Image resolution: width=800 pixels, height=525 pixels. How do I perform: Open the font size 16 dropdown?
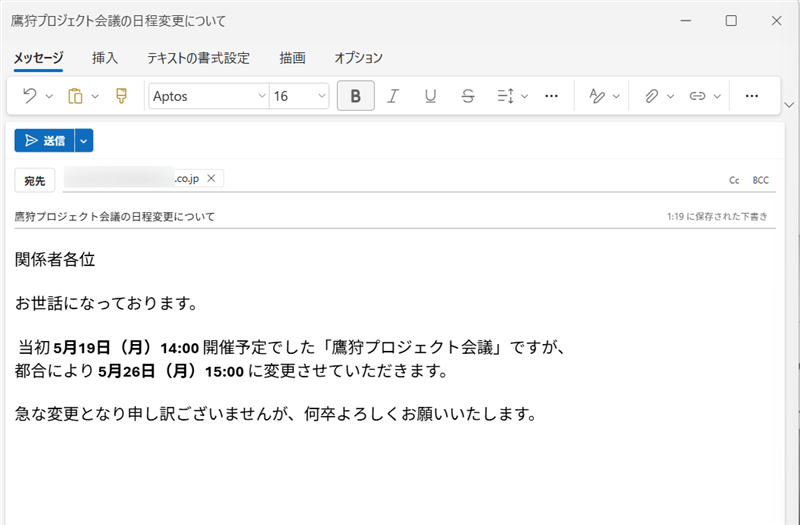(321, 96)
